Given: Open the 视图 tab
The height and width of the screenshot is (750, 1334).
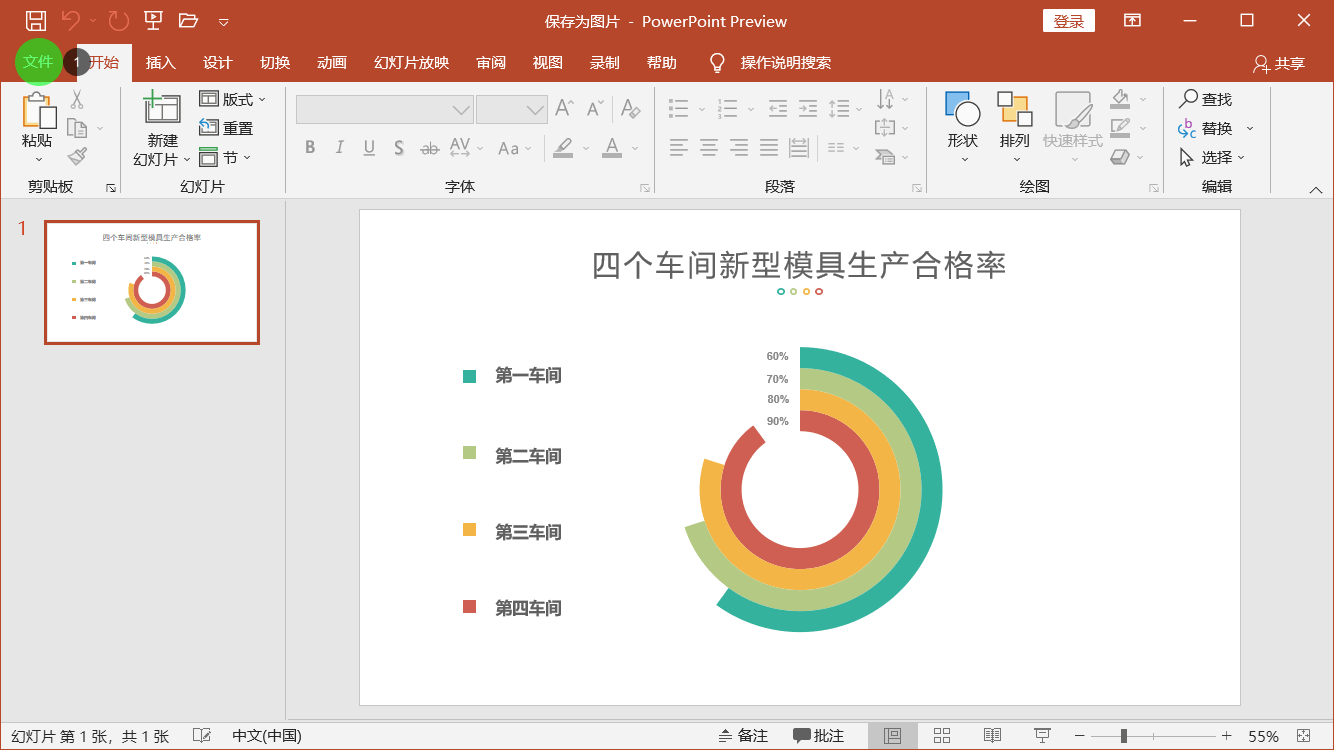Looking at the screenshot, I should tap(547, 62).
